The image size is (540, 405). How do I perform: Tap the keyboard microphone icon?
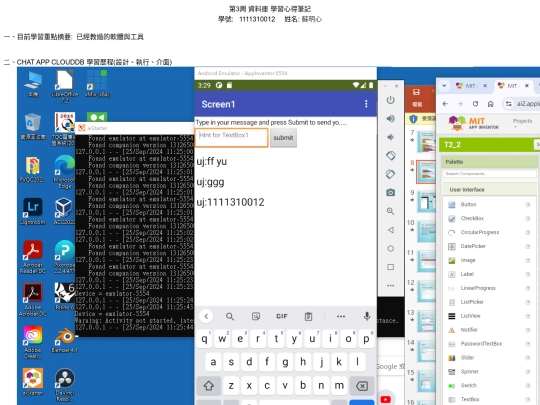click(367, 316)
